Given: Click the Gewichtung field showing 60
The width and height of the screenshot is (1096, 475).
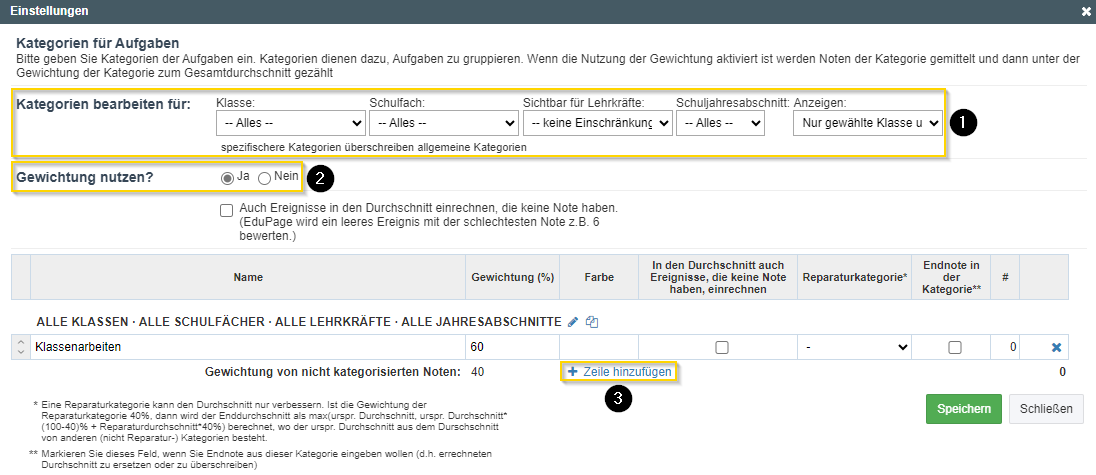Looking at the screenshot, I should (x=512, y=347).
